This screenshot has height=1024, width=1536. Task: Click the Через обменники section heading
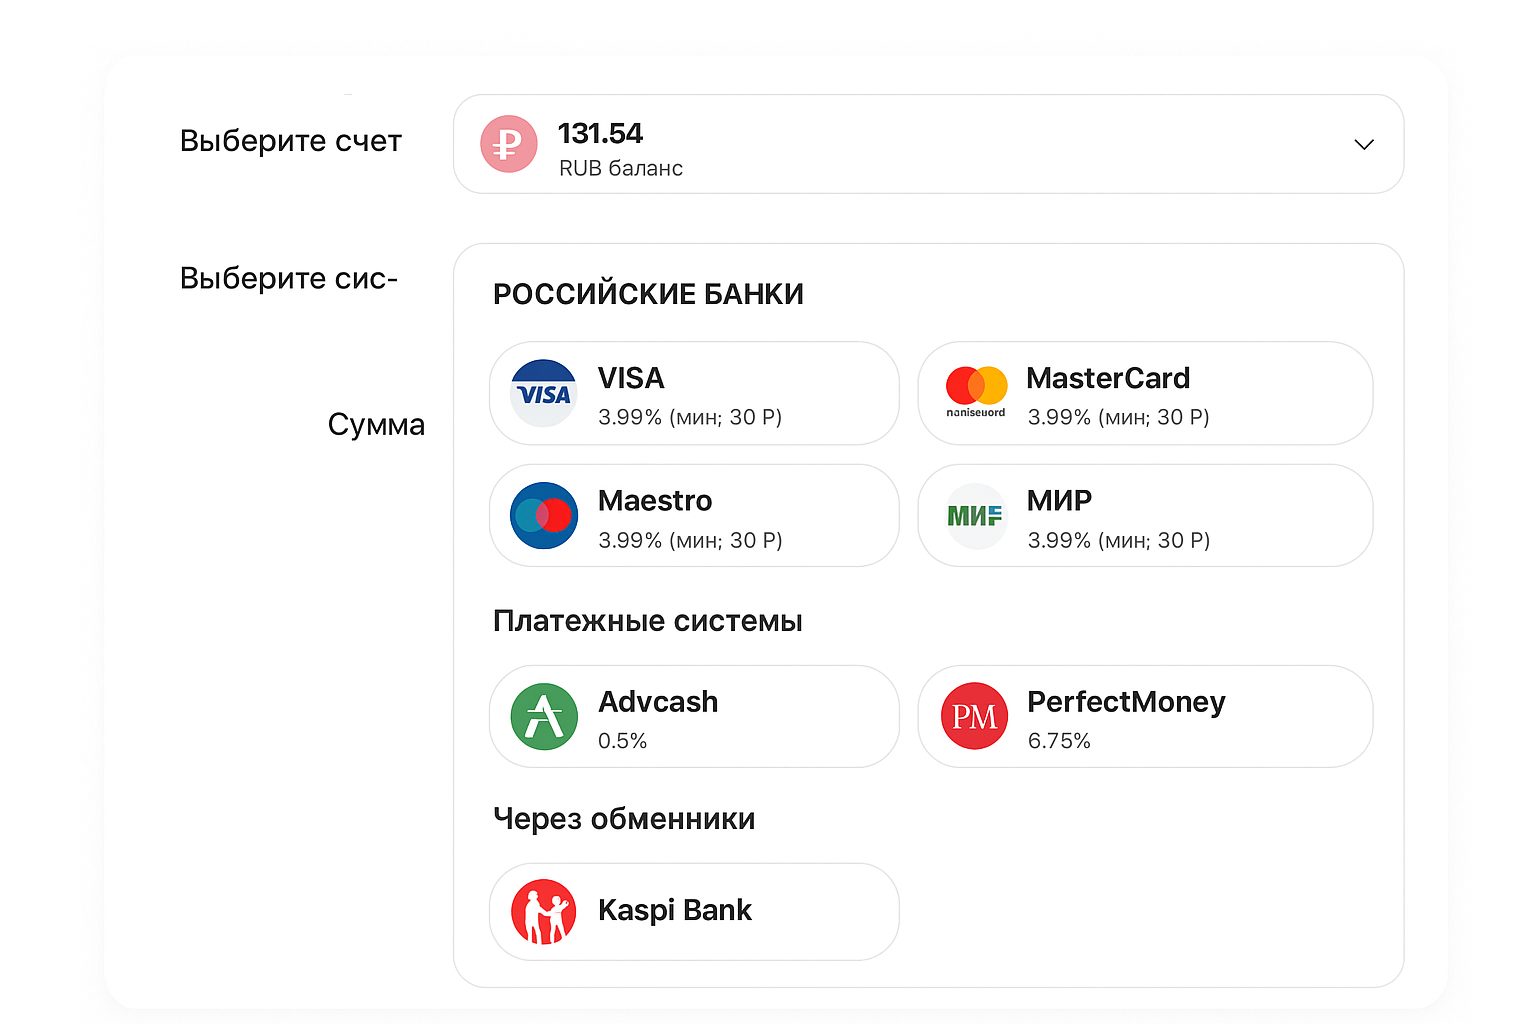[x=624, y=819]
